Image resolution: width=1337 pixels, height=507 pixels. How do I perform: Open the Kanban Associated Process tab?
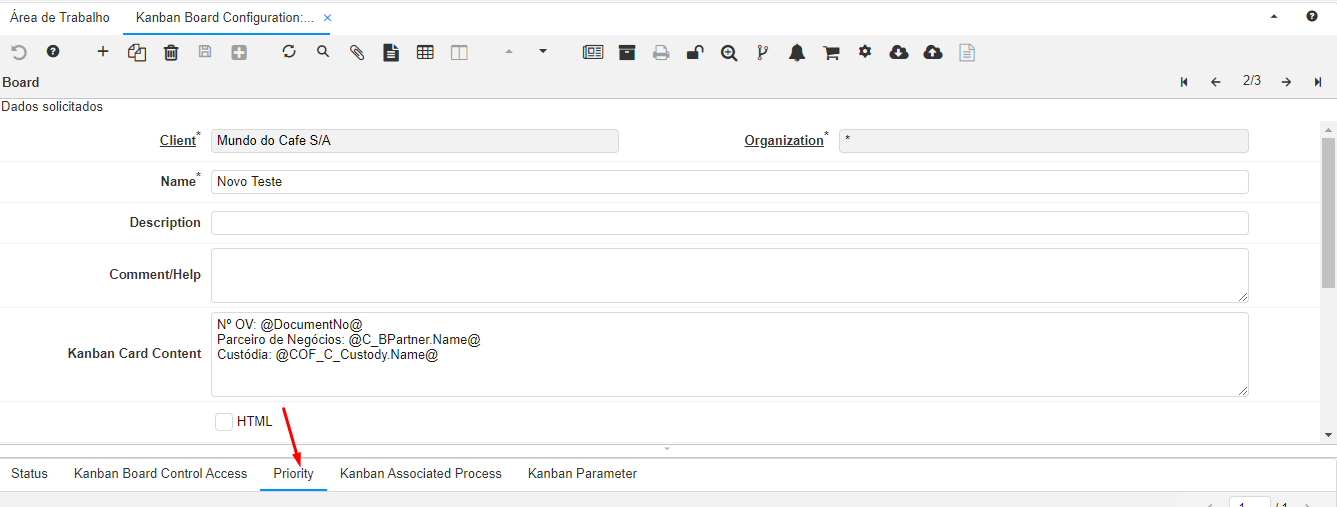[420, 474]
